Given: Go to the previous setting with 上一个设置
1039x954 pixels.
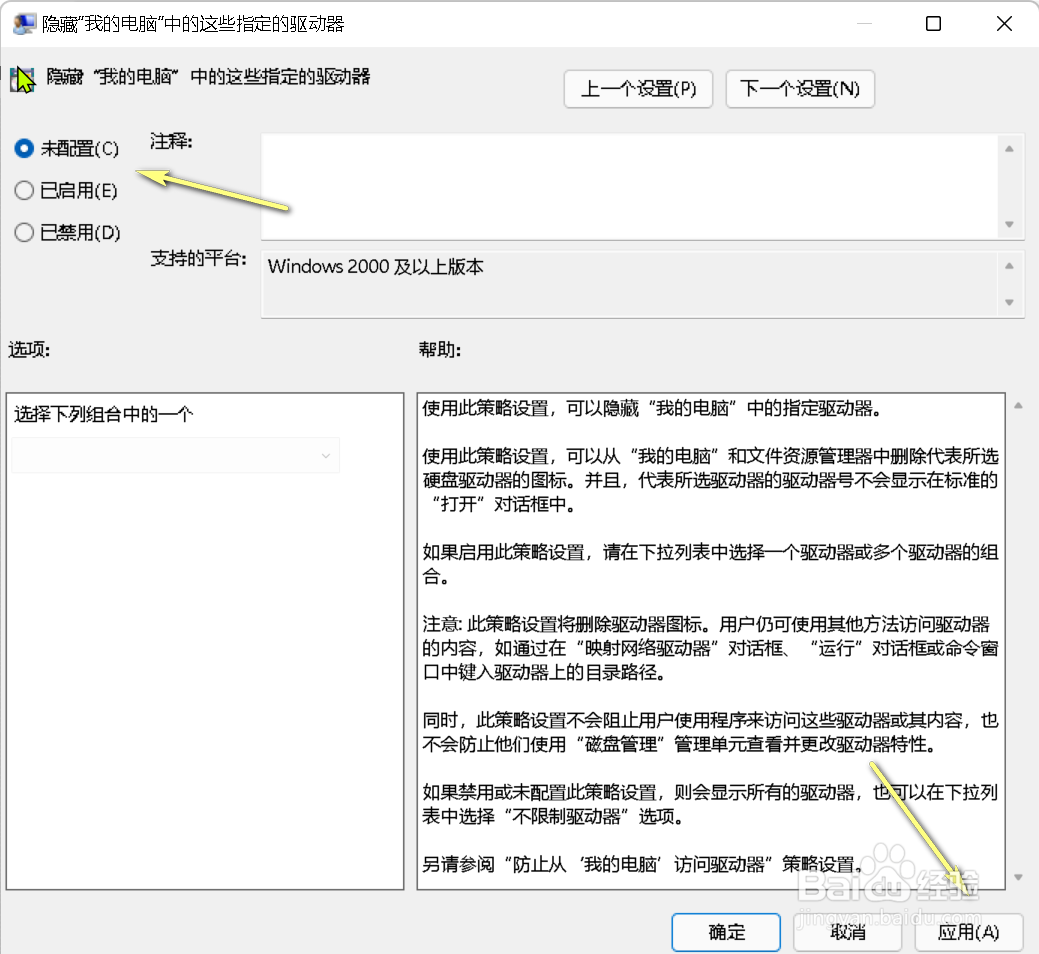Looking at the screenshot, I should point(638,89).
